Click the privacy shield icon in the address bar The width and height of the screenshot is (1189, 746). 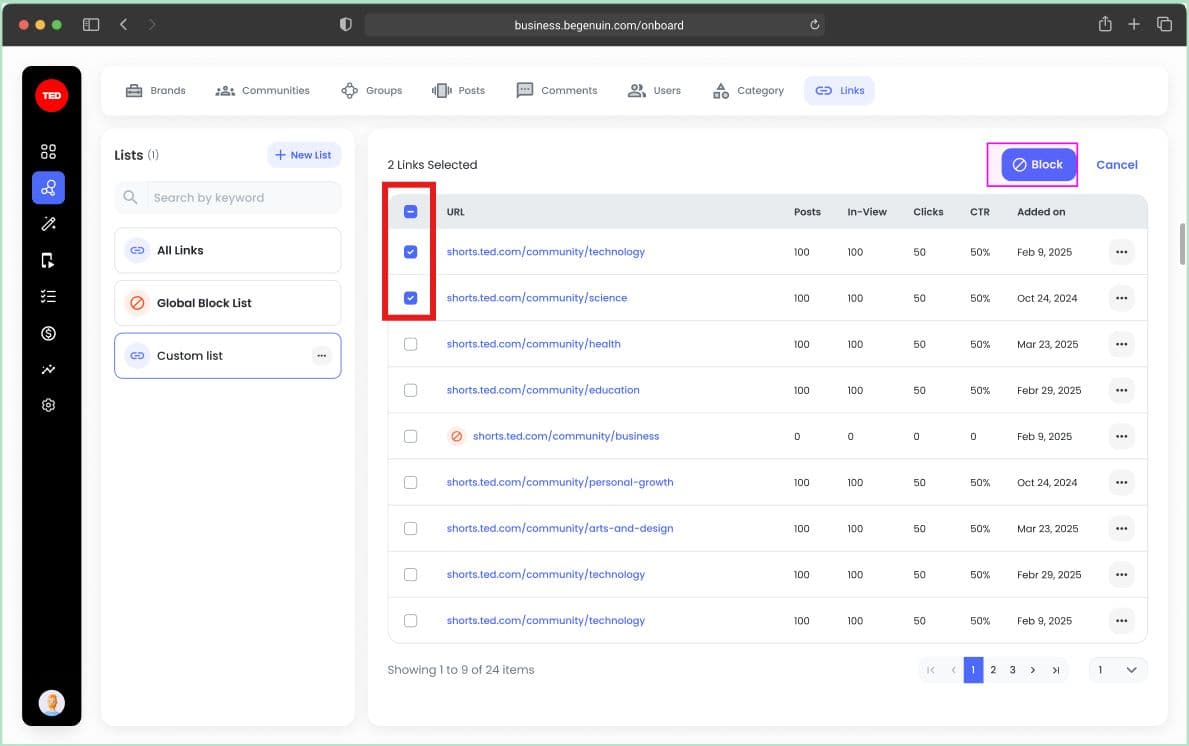point(346,25)
